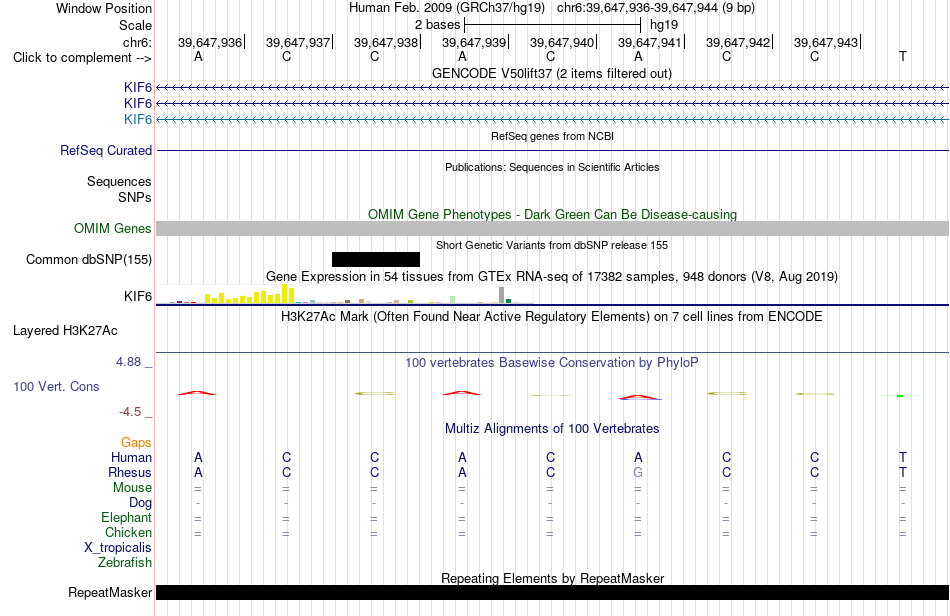Click the OMIM Genes label
950x616 pixels.
113,228
